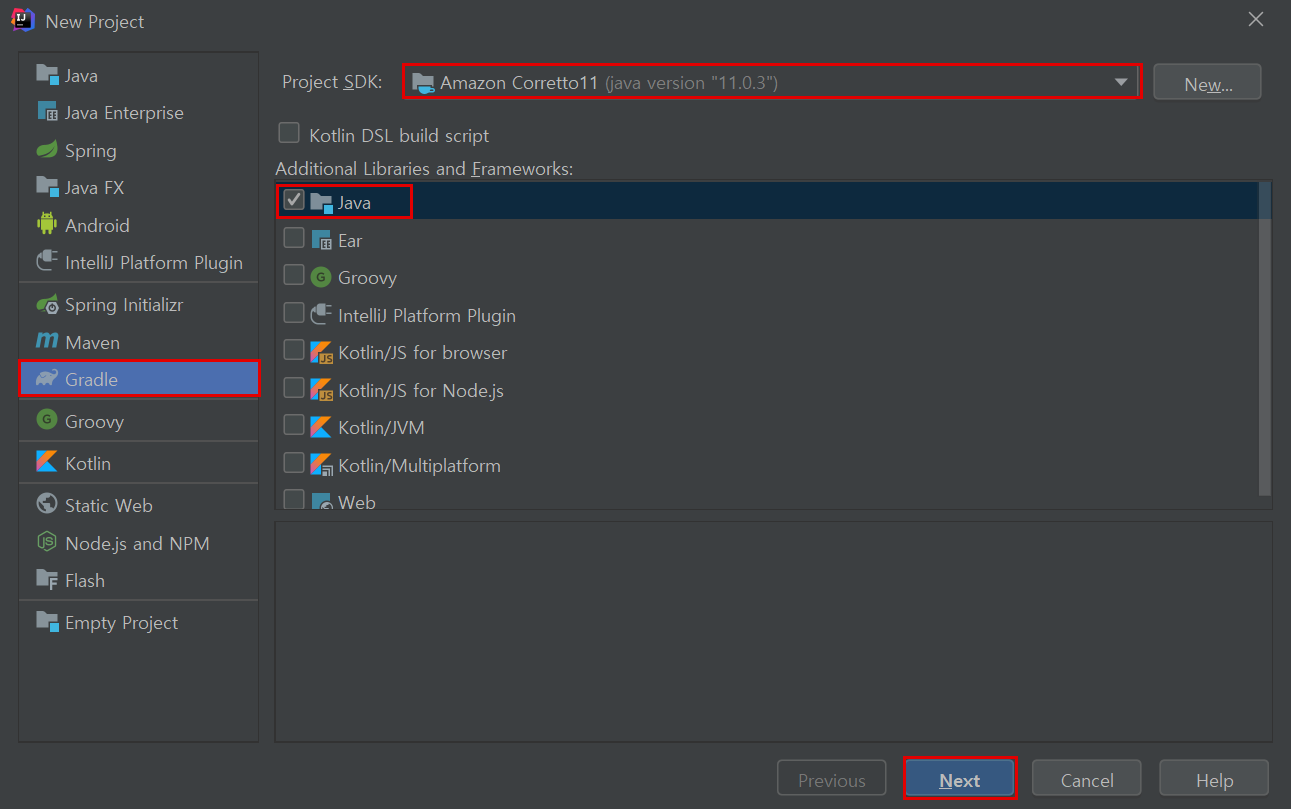The height and width of the screenshot is (809, 1291).
Task: Click the Android robot icon
Action: click(47, 225)
